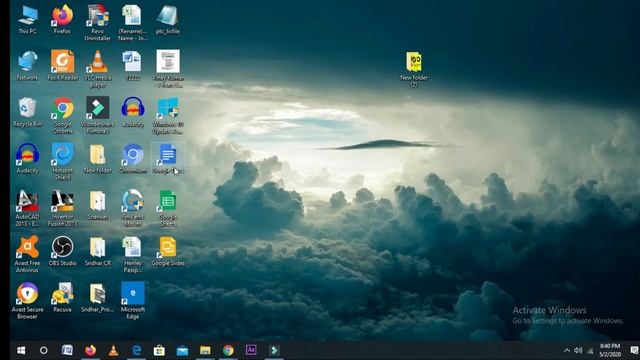Open Edge from the taskbar
640x360 pixels.
click(x=136, y=350)
